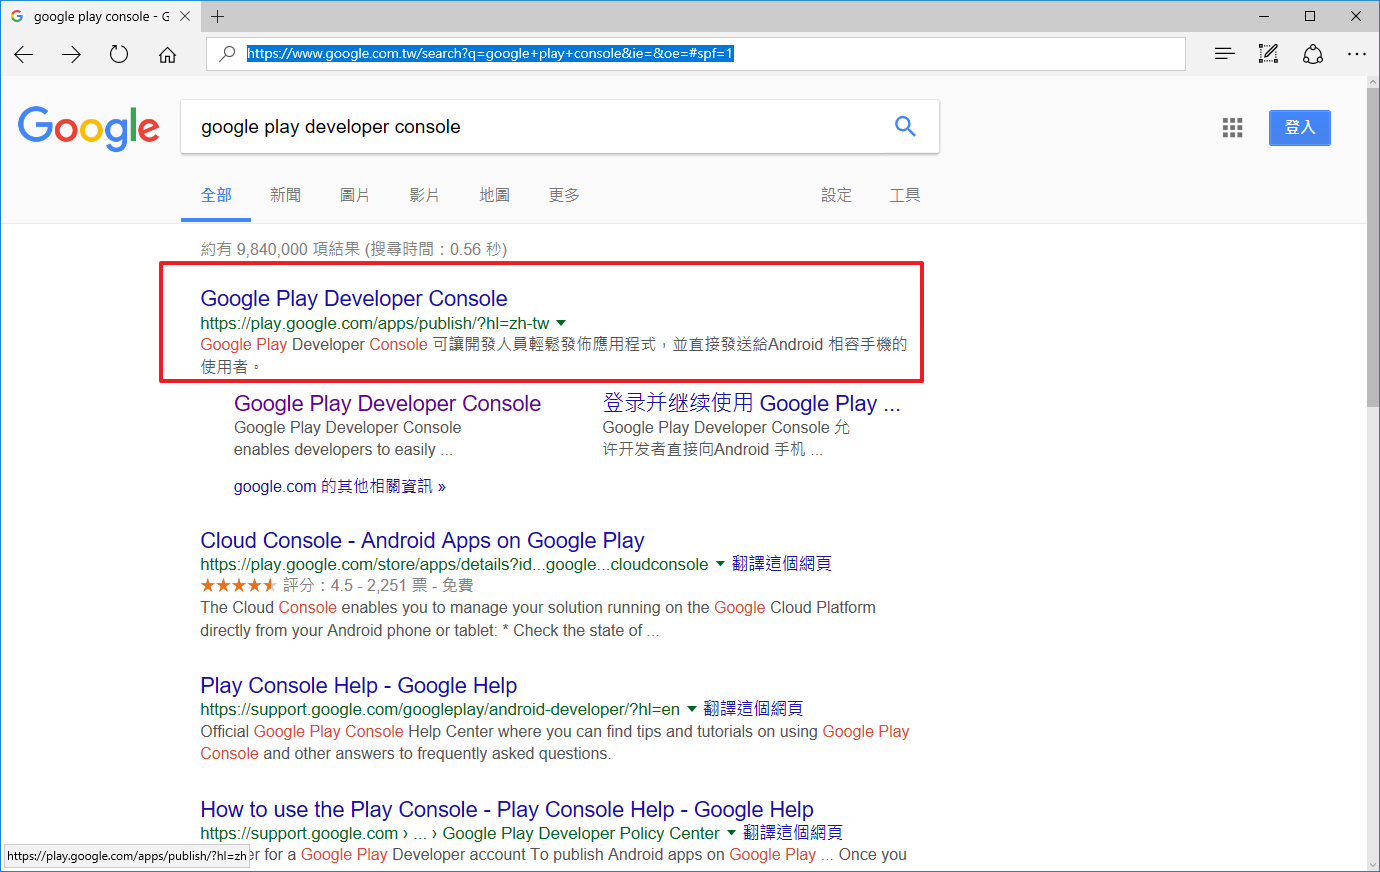Image resolution: width=1380 pixels, height=872 pixels.
Task: Select the 全部 search tab
Action: pos(216,195)
